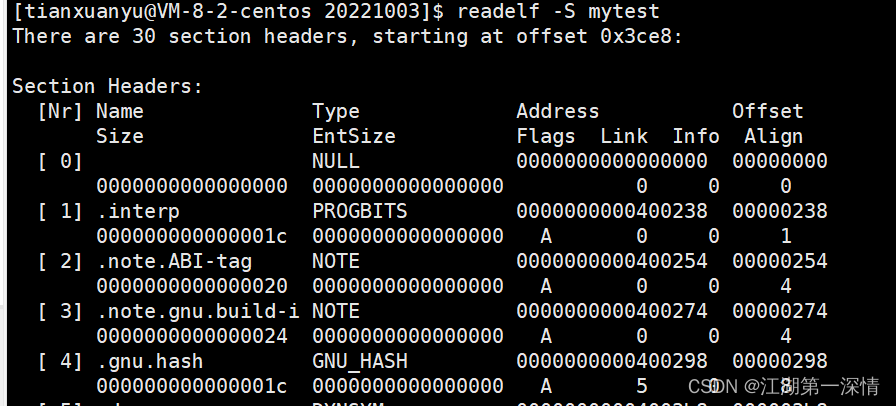The width and height of the screenshot is (896, 406).
Task: Click the 'Section Headers:' heading
Action: click(107, 86)
